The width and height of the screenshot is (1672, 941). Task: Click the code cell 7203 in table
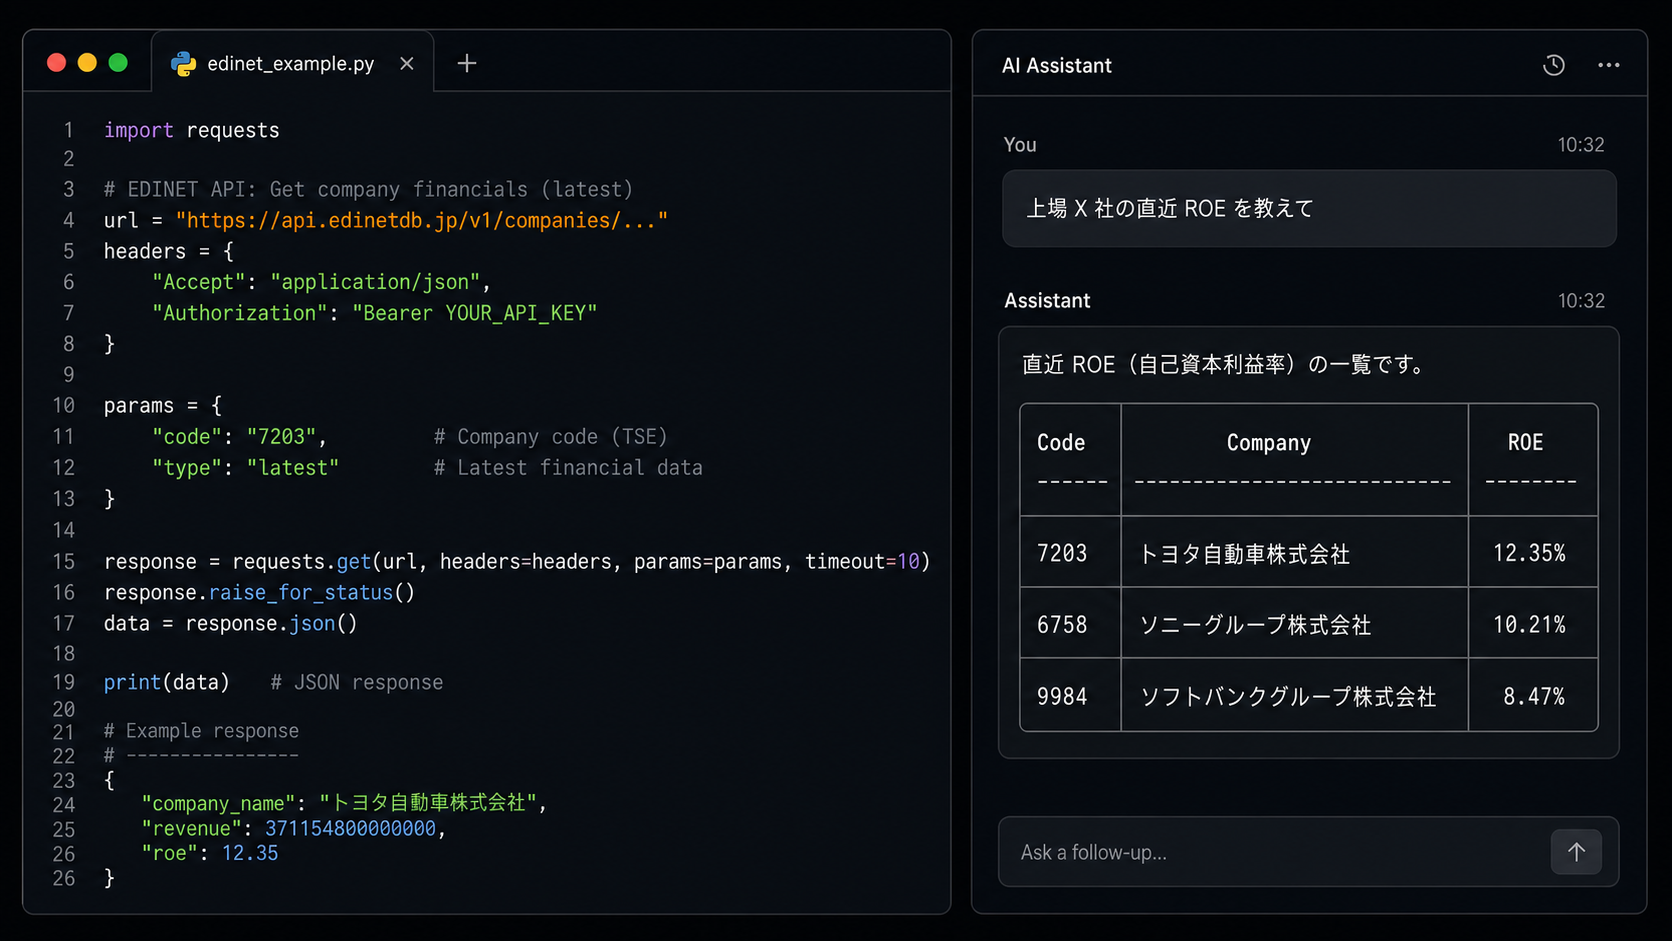click(x=1062, y=553)
